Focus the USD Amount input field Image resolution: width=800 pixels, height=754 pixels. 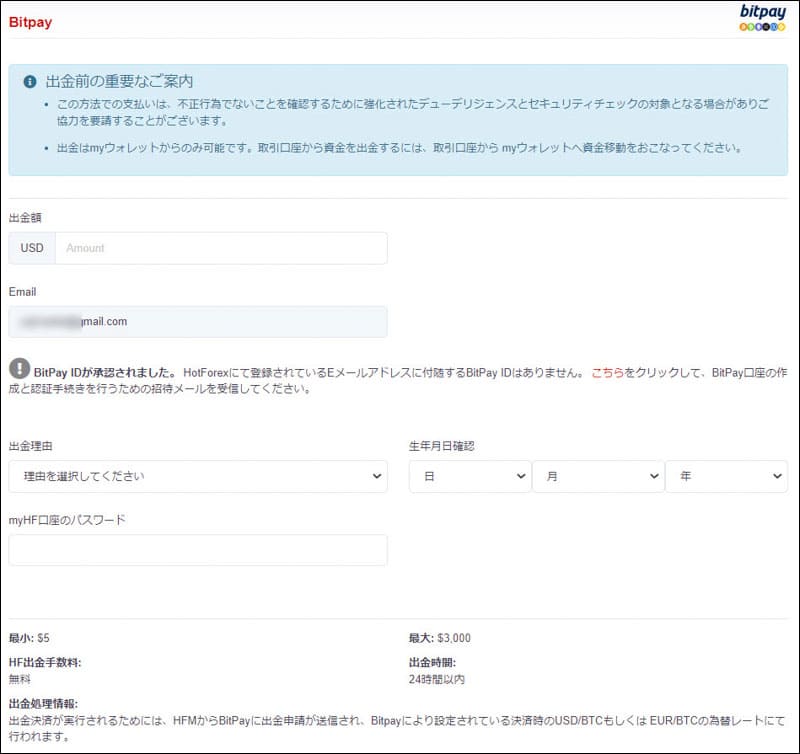(x=220, y=248)
